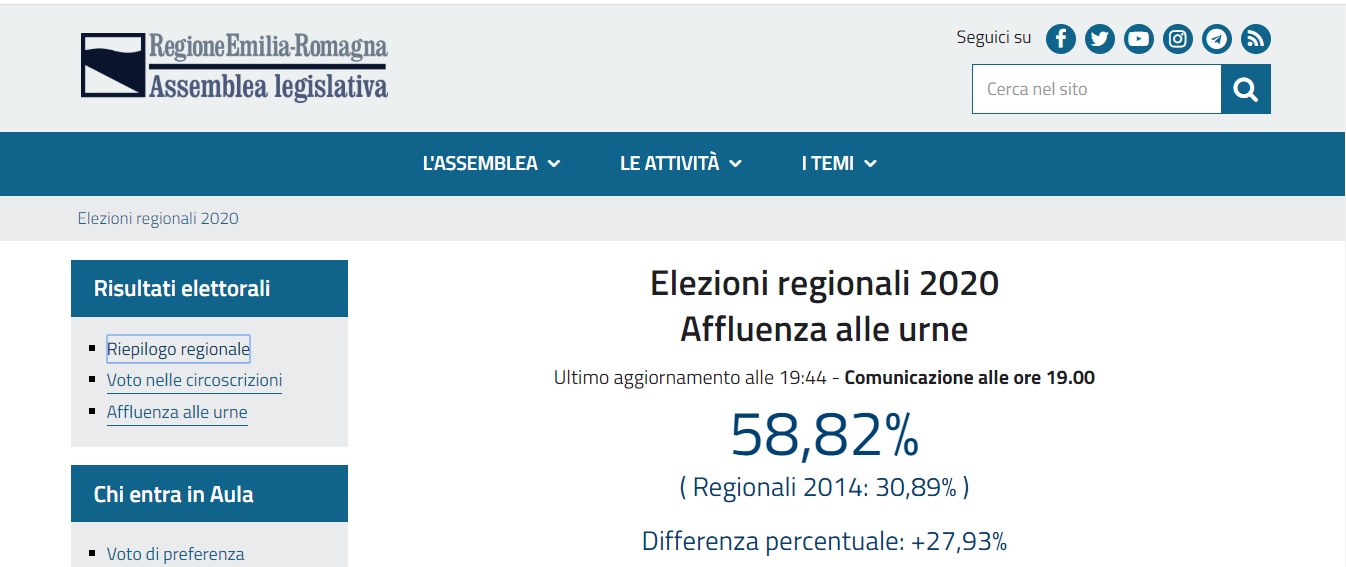The width and height of the screenshot is (1346, 567).
Task: Open the Telegram social icon
Action: pyautogui.click(x=1217, y=39)
